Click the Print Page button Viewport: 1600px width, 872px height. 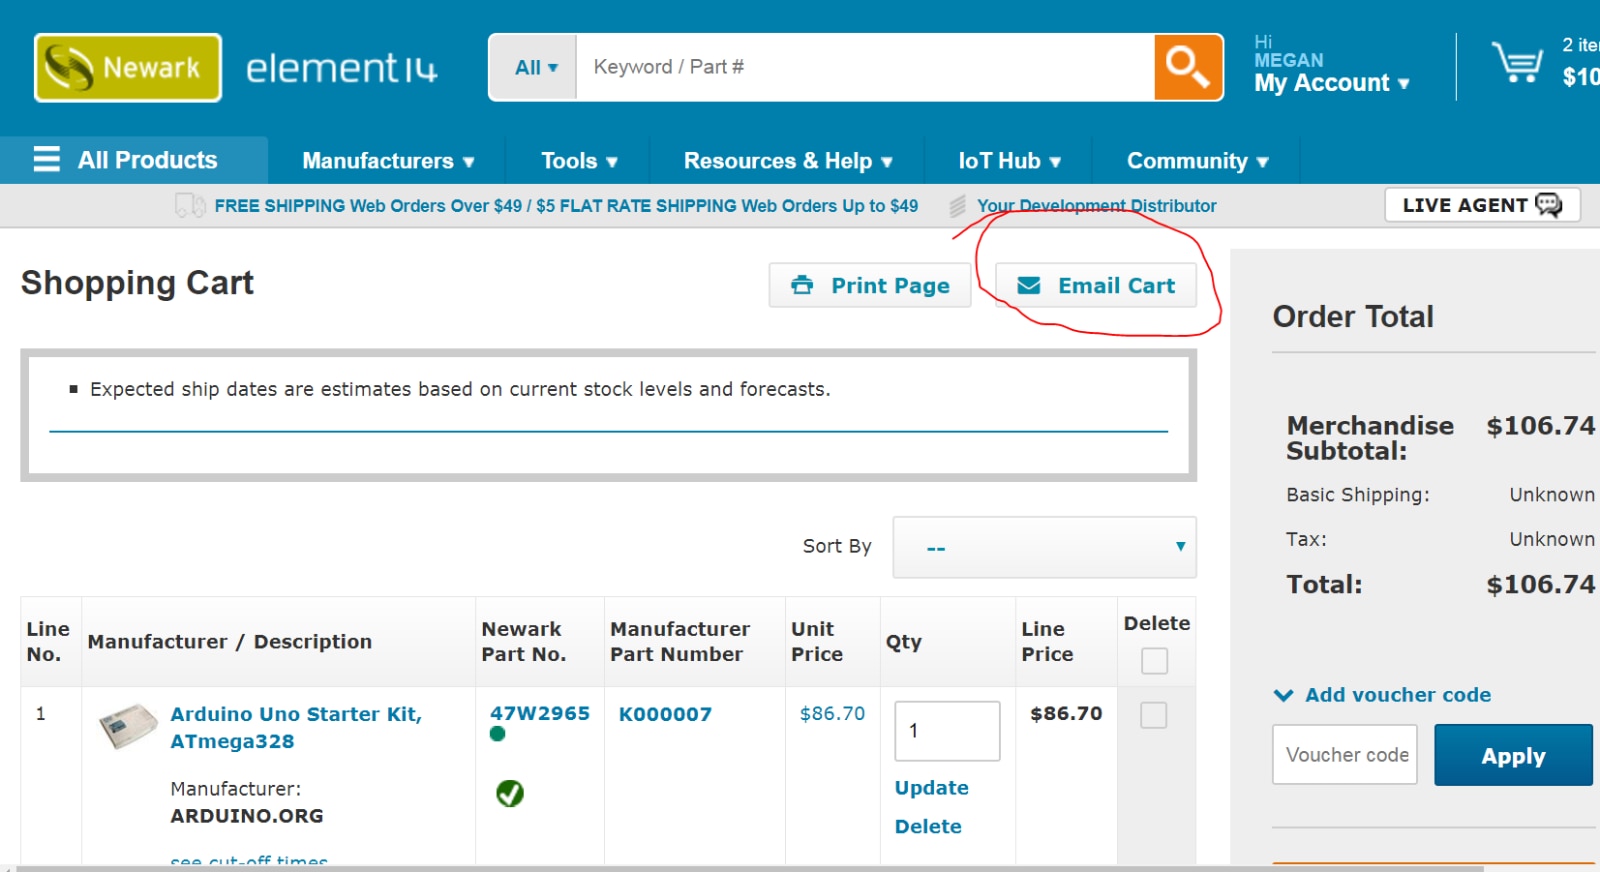[870, 285]
